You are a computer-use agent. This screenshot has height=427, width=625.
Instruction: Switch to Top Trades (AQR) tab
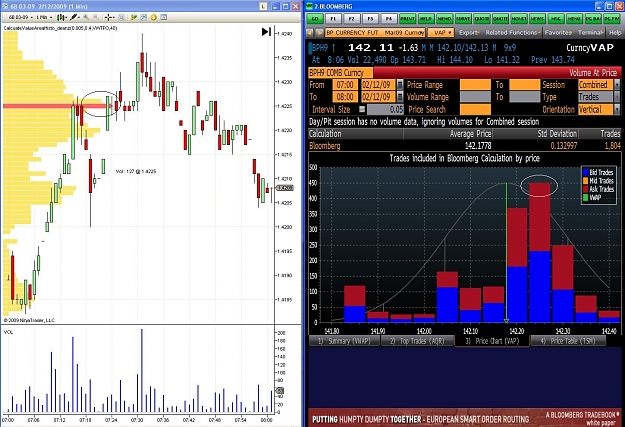click(417, 341)
